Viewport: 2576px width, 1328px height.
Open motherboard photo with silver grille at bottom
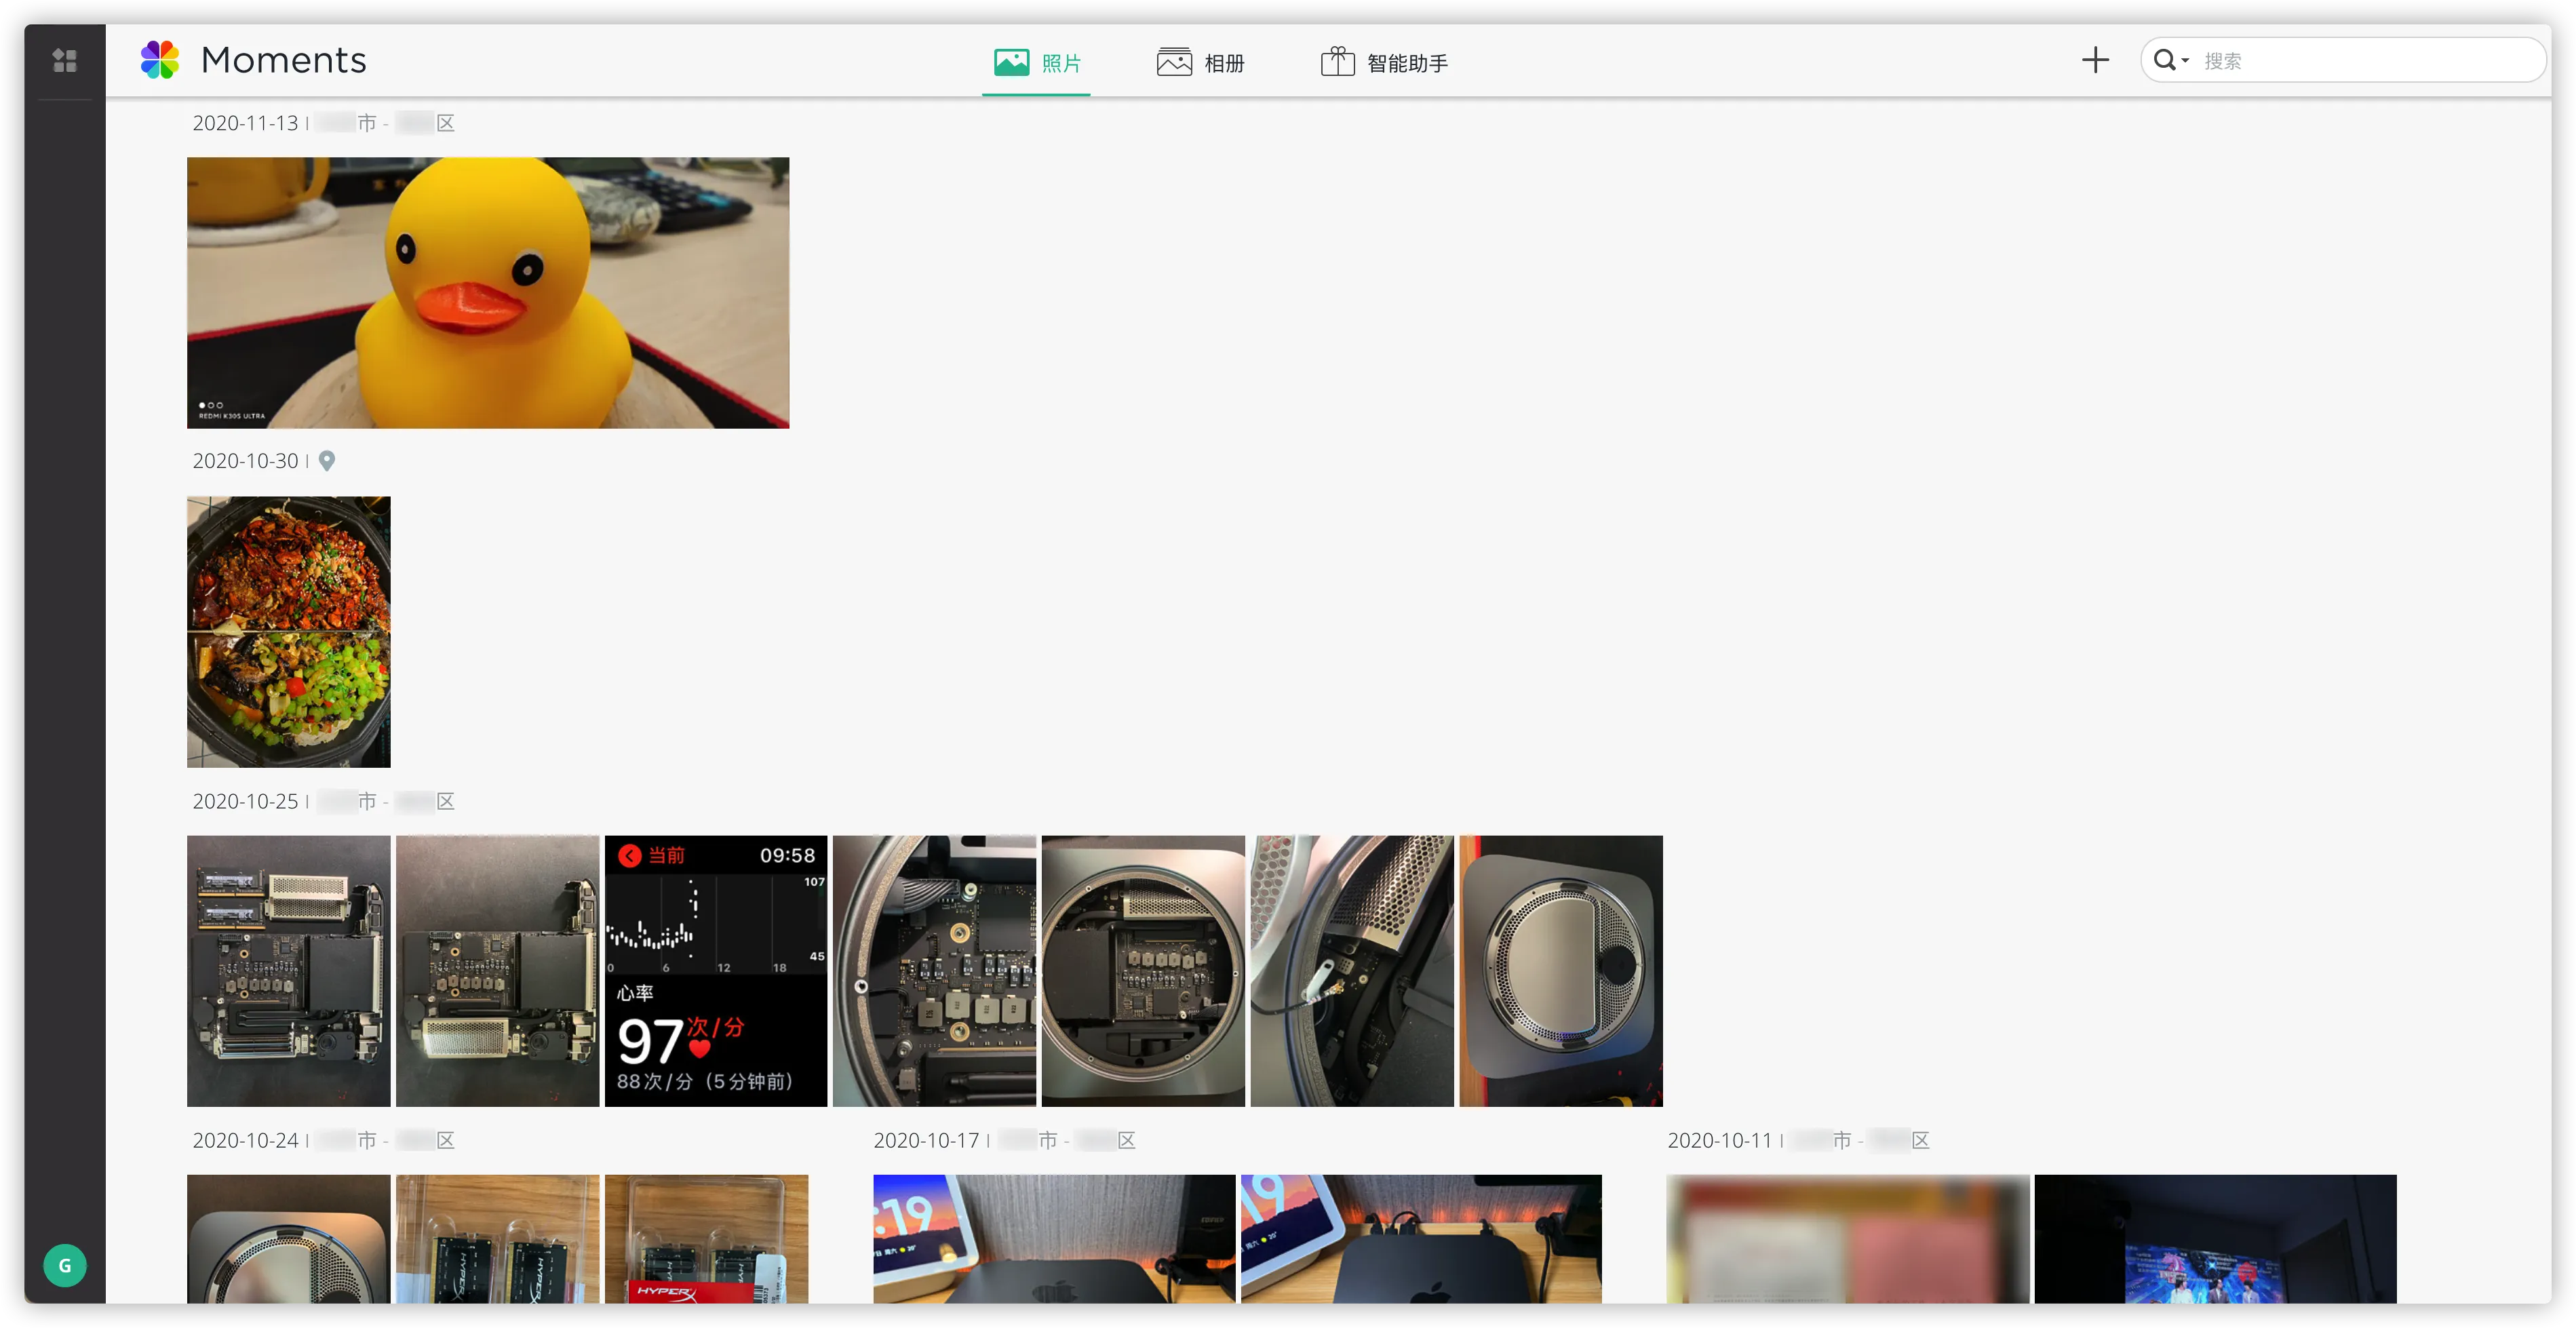point(498,971)
